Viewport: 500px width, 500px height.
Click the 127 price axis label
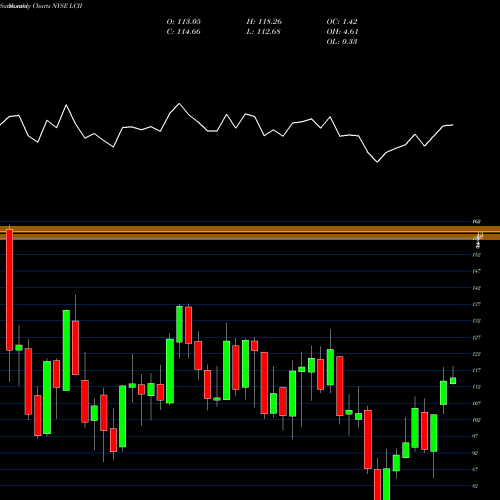click(x=476, y=338)
